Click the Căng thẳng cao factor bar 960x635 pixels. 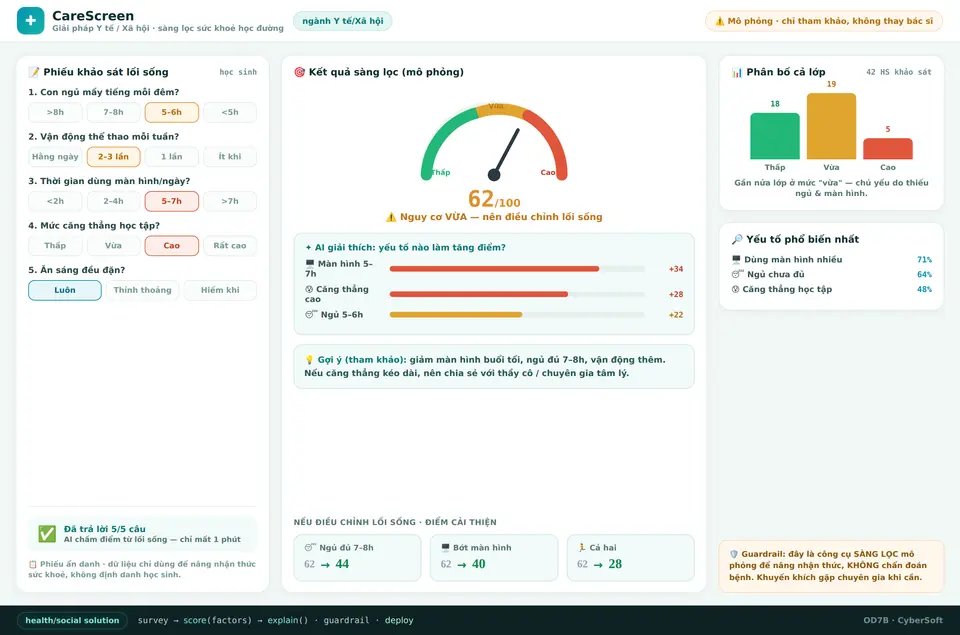point(517,294)
